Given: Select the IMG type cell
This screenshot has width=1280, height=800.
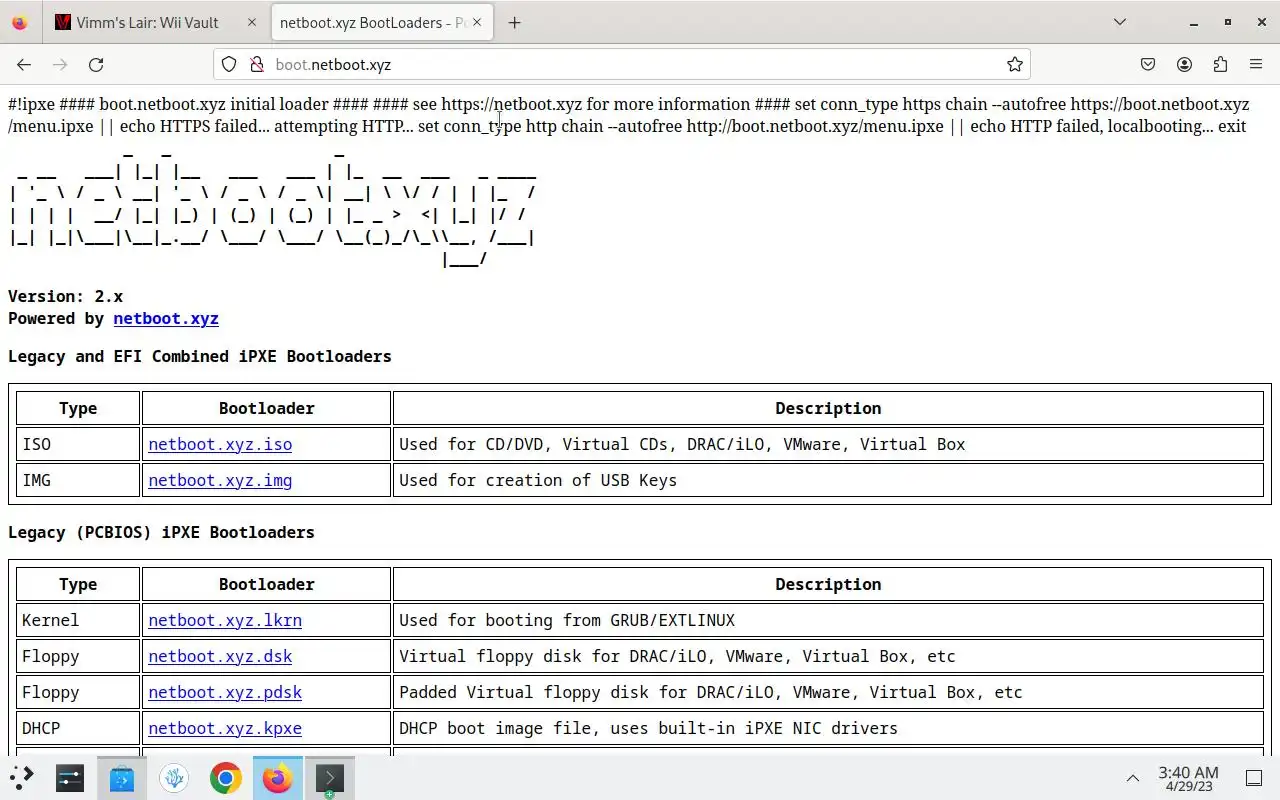Looking at the screenshot, I should (x=78, y=480).
